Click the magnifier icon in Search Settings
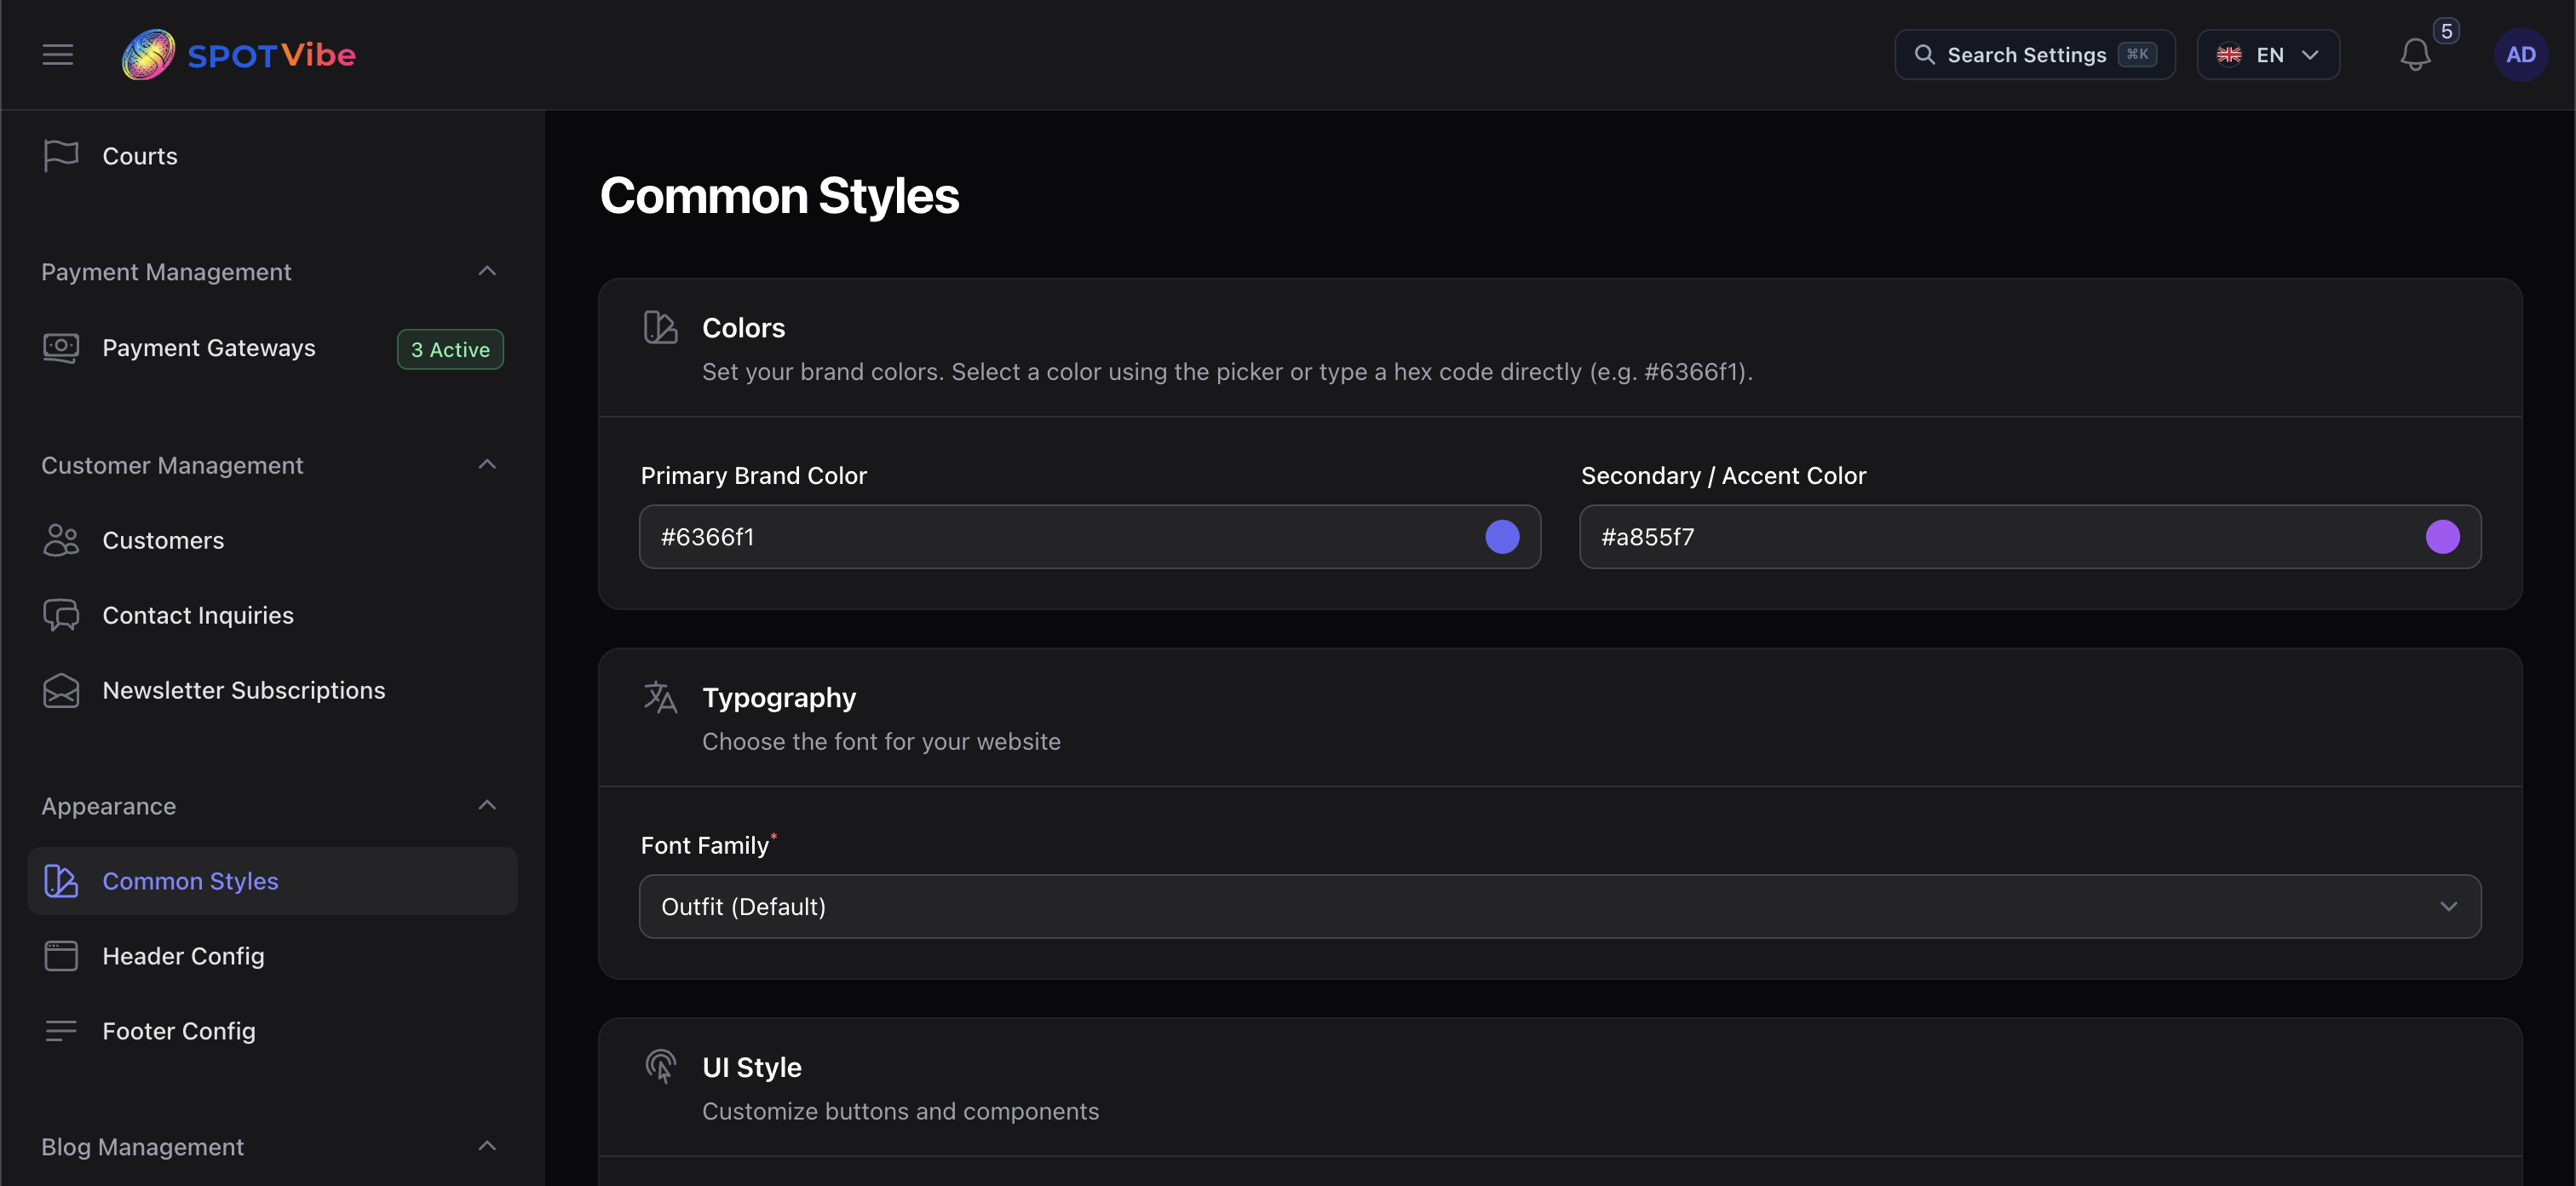The width and height of the screenshot is (2576, 1186). tap(1924, 54)
